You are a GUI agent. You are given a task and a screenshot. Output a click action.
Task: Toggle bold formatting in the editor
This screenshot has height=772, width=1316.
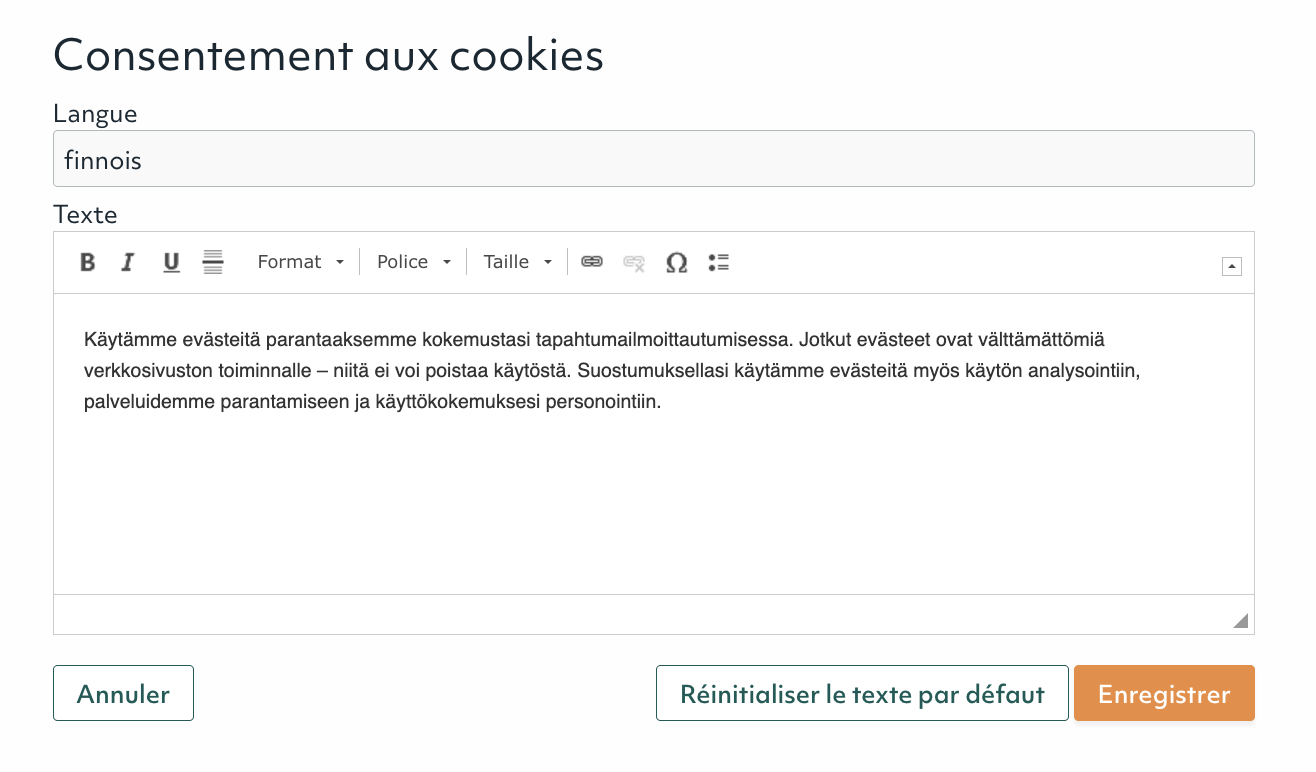[88, 262]
